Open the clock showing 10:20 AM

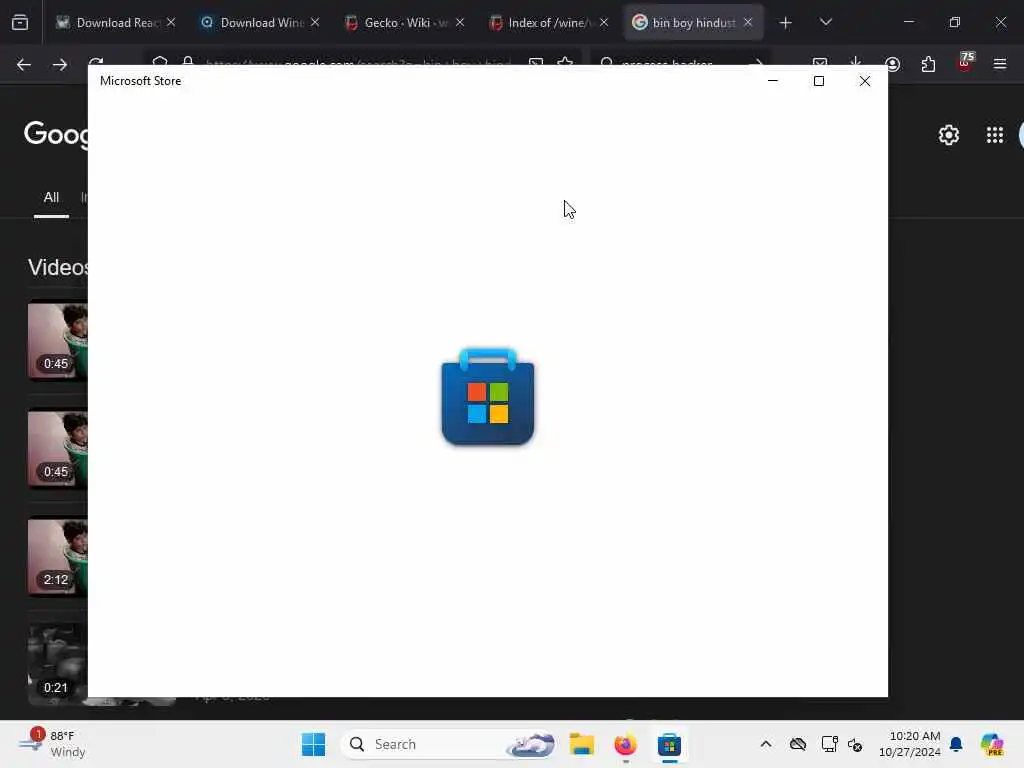point(910,744)
